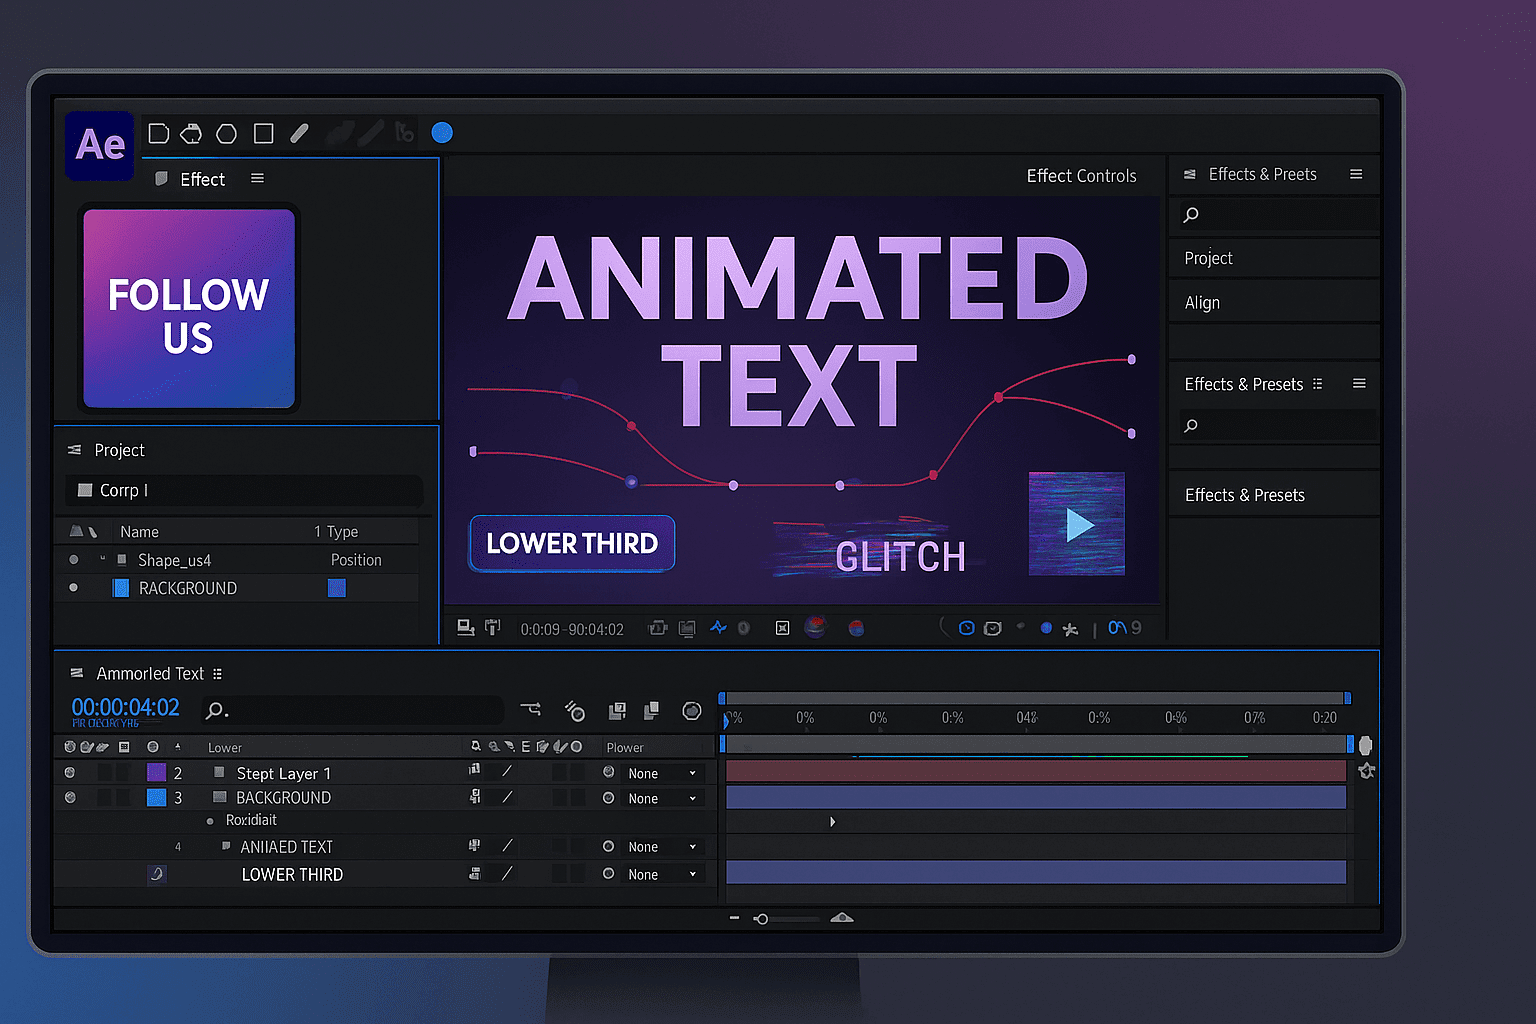Click the Hand tool icon in the toolbar

pos(190,133)
